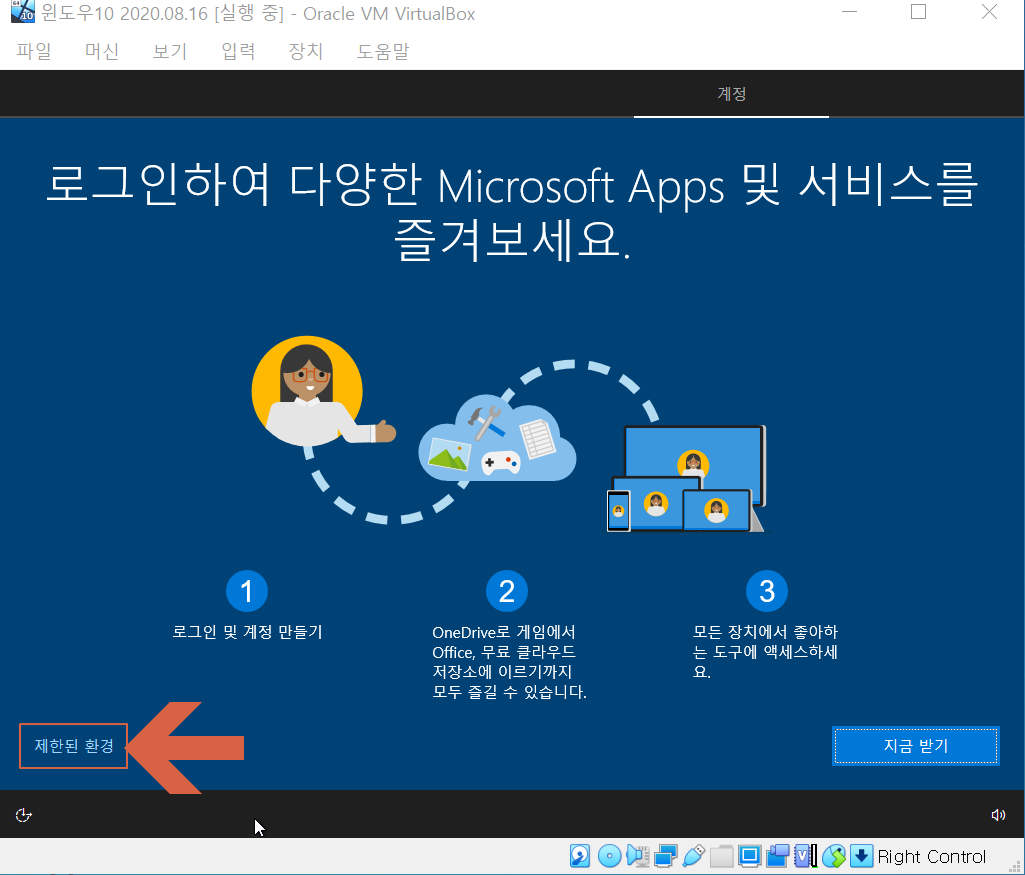Click the setup page heading text

[512, 212]
